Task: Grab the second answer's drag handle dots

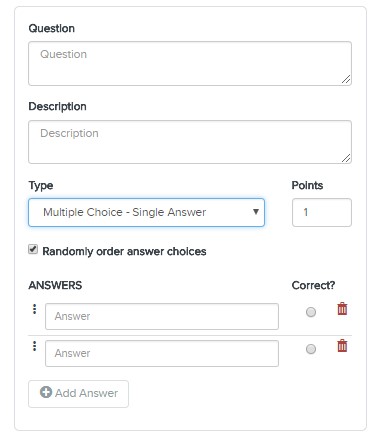Action: pyautogui.click(x=34, y=346)
